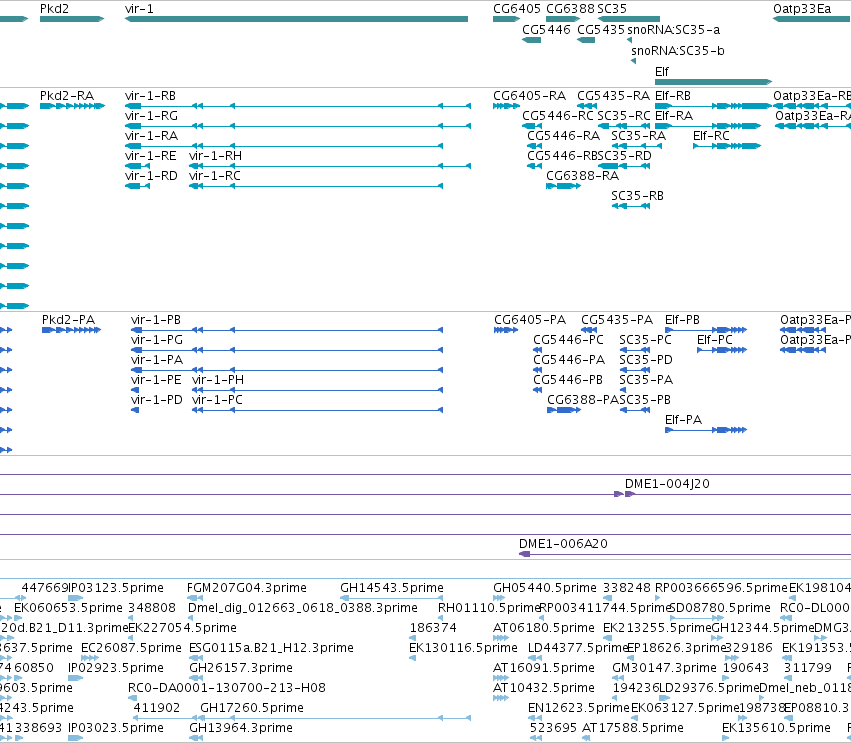Open the Oatp33Ea gene label
This screenshot has width=851, height=743.
[x=802, y=9]
